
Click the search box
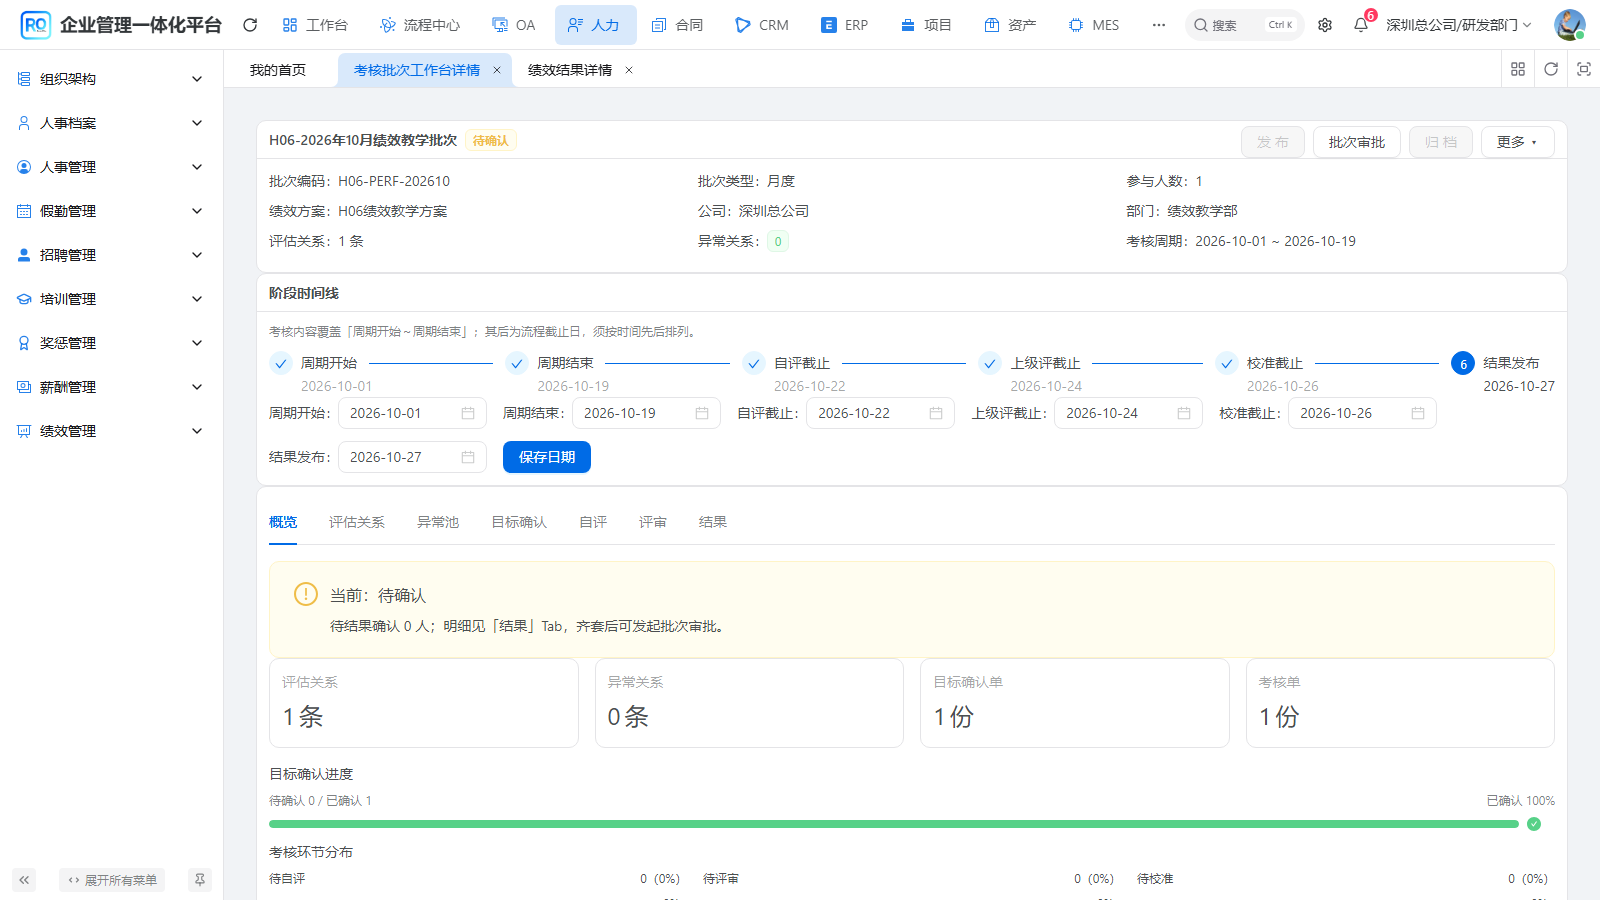(x=1244, y=25)
